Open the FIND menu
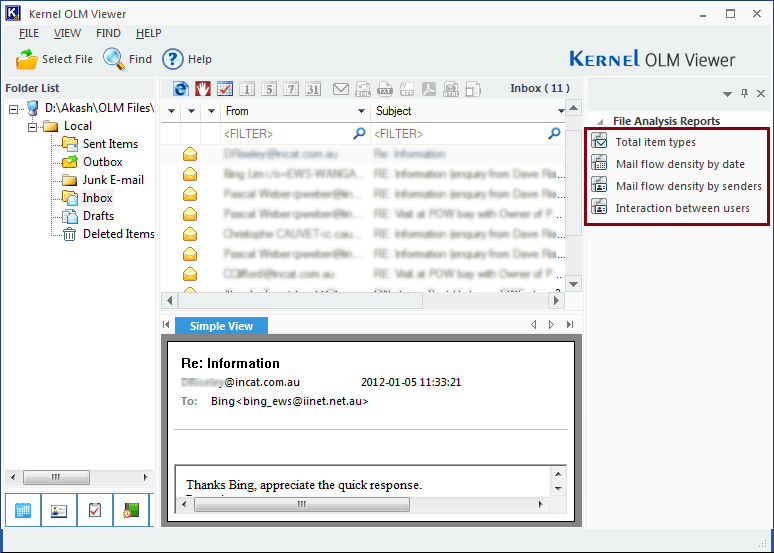The width and height of the screenshot is (774, 553). click(x=108, y=33)
